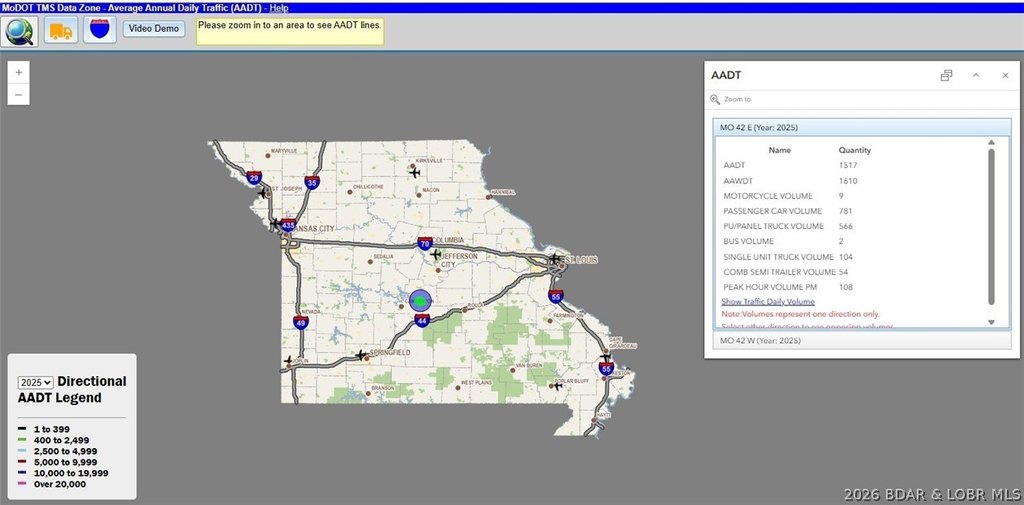Click the orange truck toolbar icon
Image resolution: width=1024 pixels, height=505 pixels.
coord(61,30)
